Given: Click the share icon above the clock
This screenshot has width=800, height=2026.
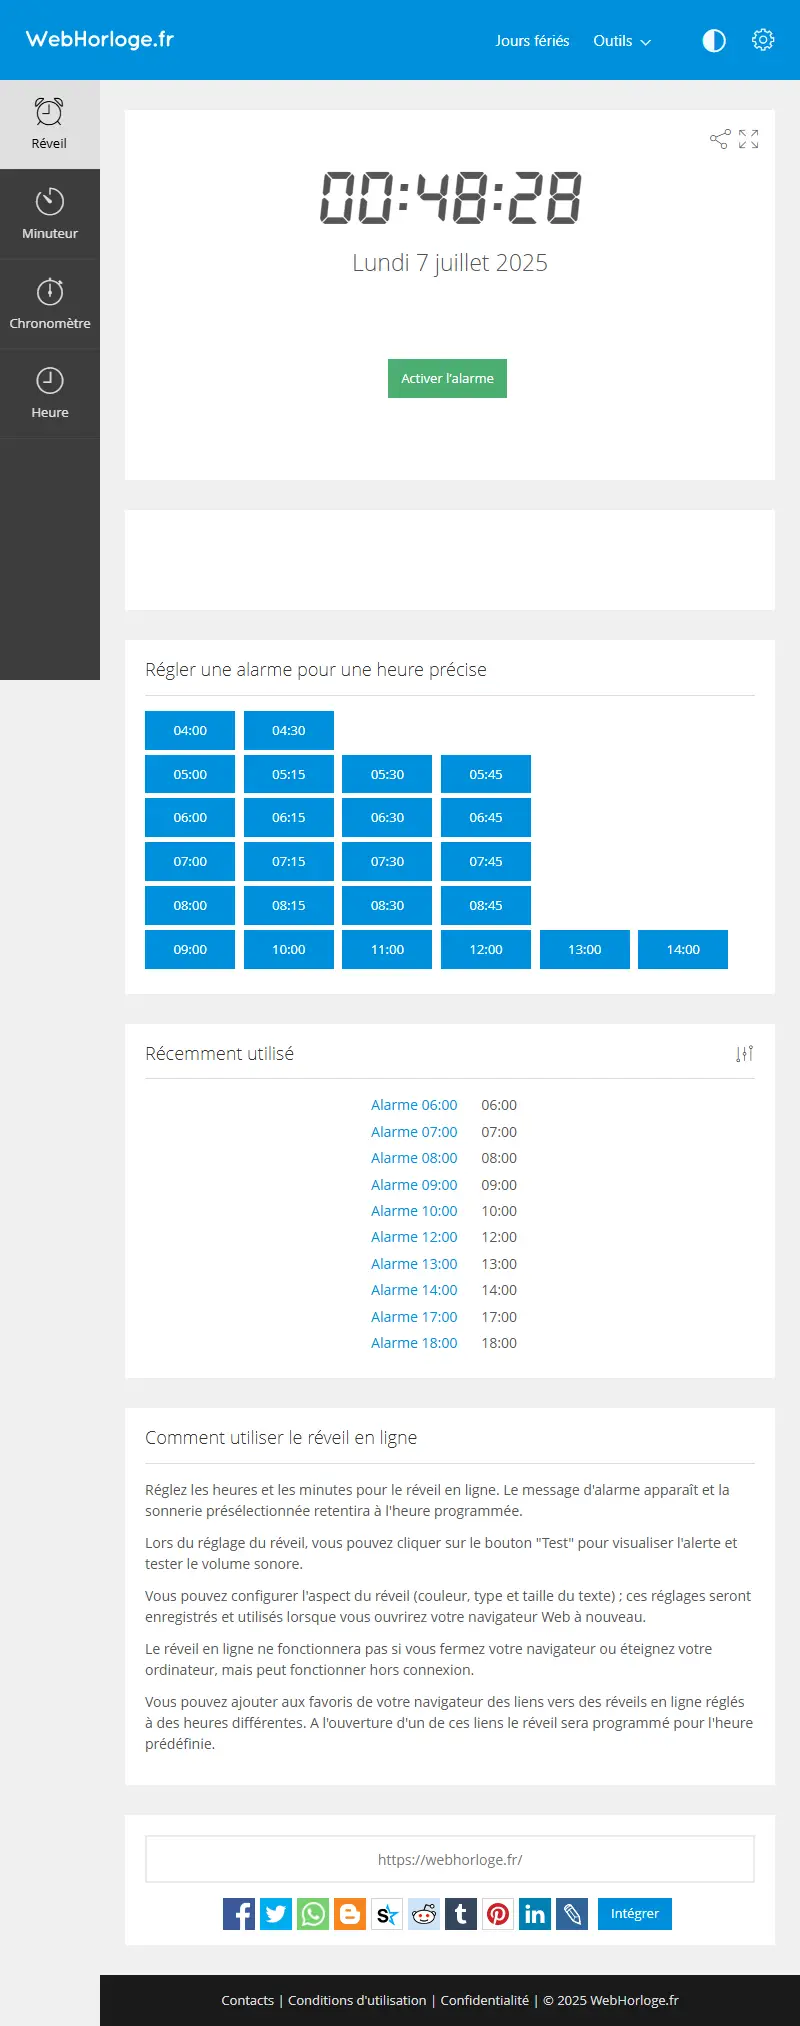Looking at the screenshot, I should 720,139.
